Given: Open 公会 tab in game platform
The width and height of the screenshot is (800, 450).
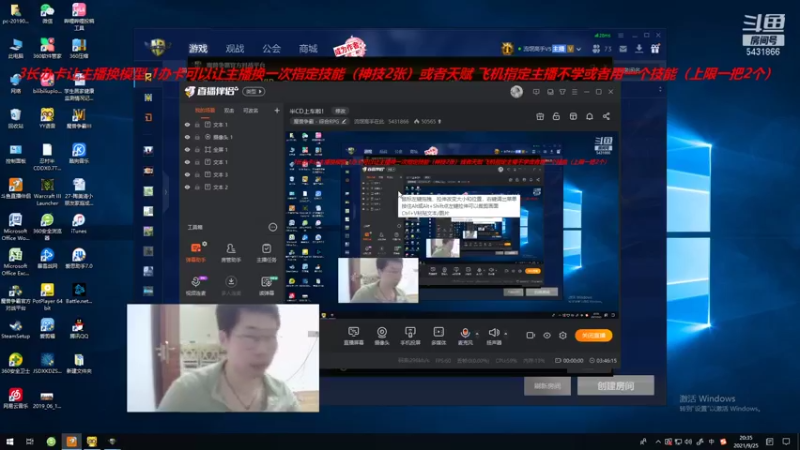Looking at the screenshot, I should tap(271, 48).
